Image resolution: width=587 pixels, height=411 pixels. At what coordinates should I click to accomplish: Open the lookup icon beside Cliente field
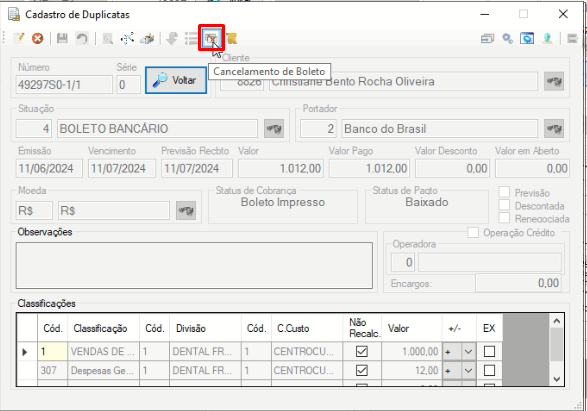[554, 81]
